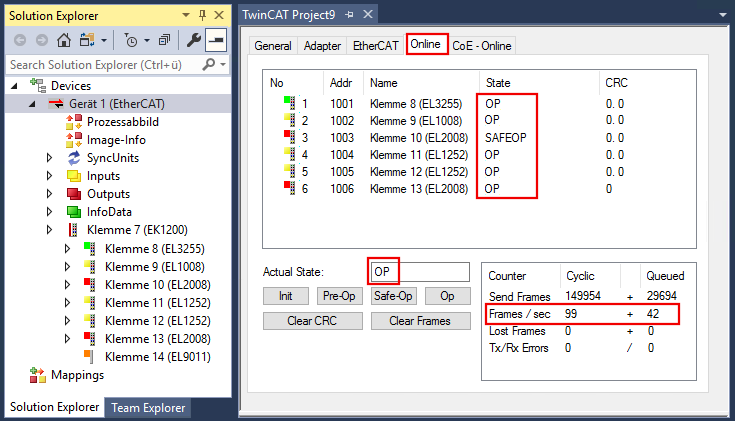Click the State column header
Viewport: 736px width, 422px height.
tap(498, 83)
